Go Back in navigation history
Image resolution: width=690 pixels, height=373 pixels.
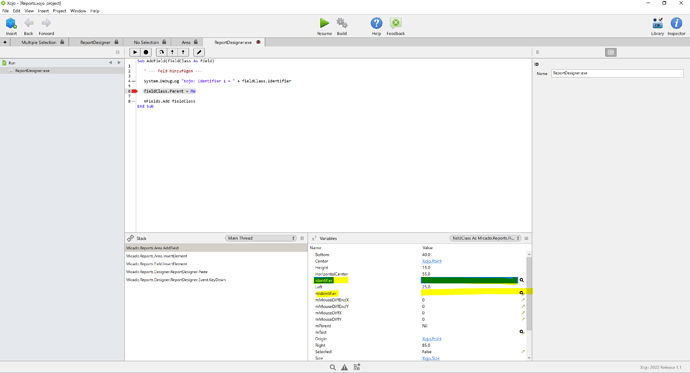[x=29, y=23]
